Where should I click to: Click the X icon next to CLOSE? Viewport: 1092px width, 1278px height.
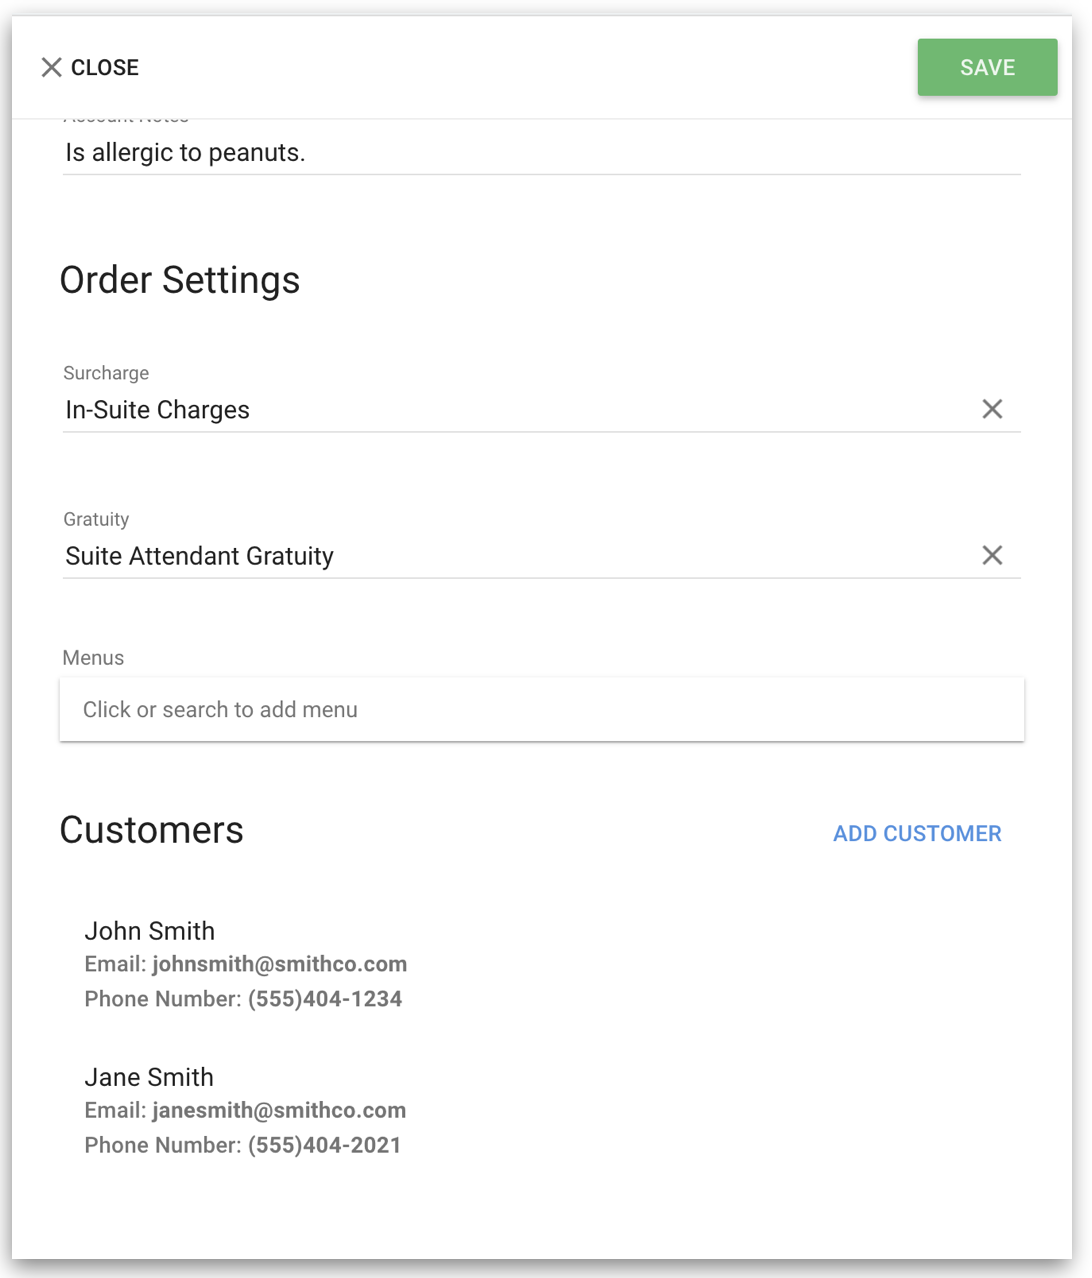click(51, 67)
